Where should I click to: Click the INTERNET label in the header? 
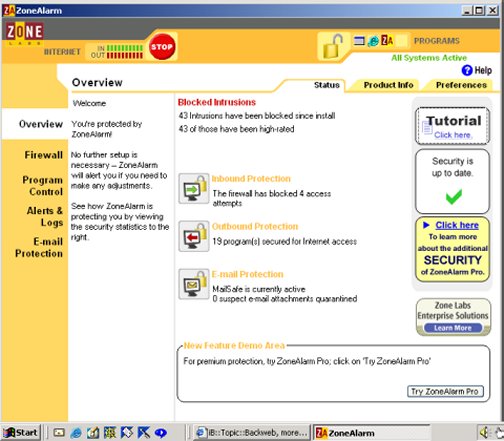(62, 52)
